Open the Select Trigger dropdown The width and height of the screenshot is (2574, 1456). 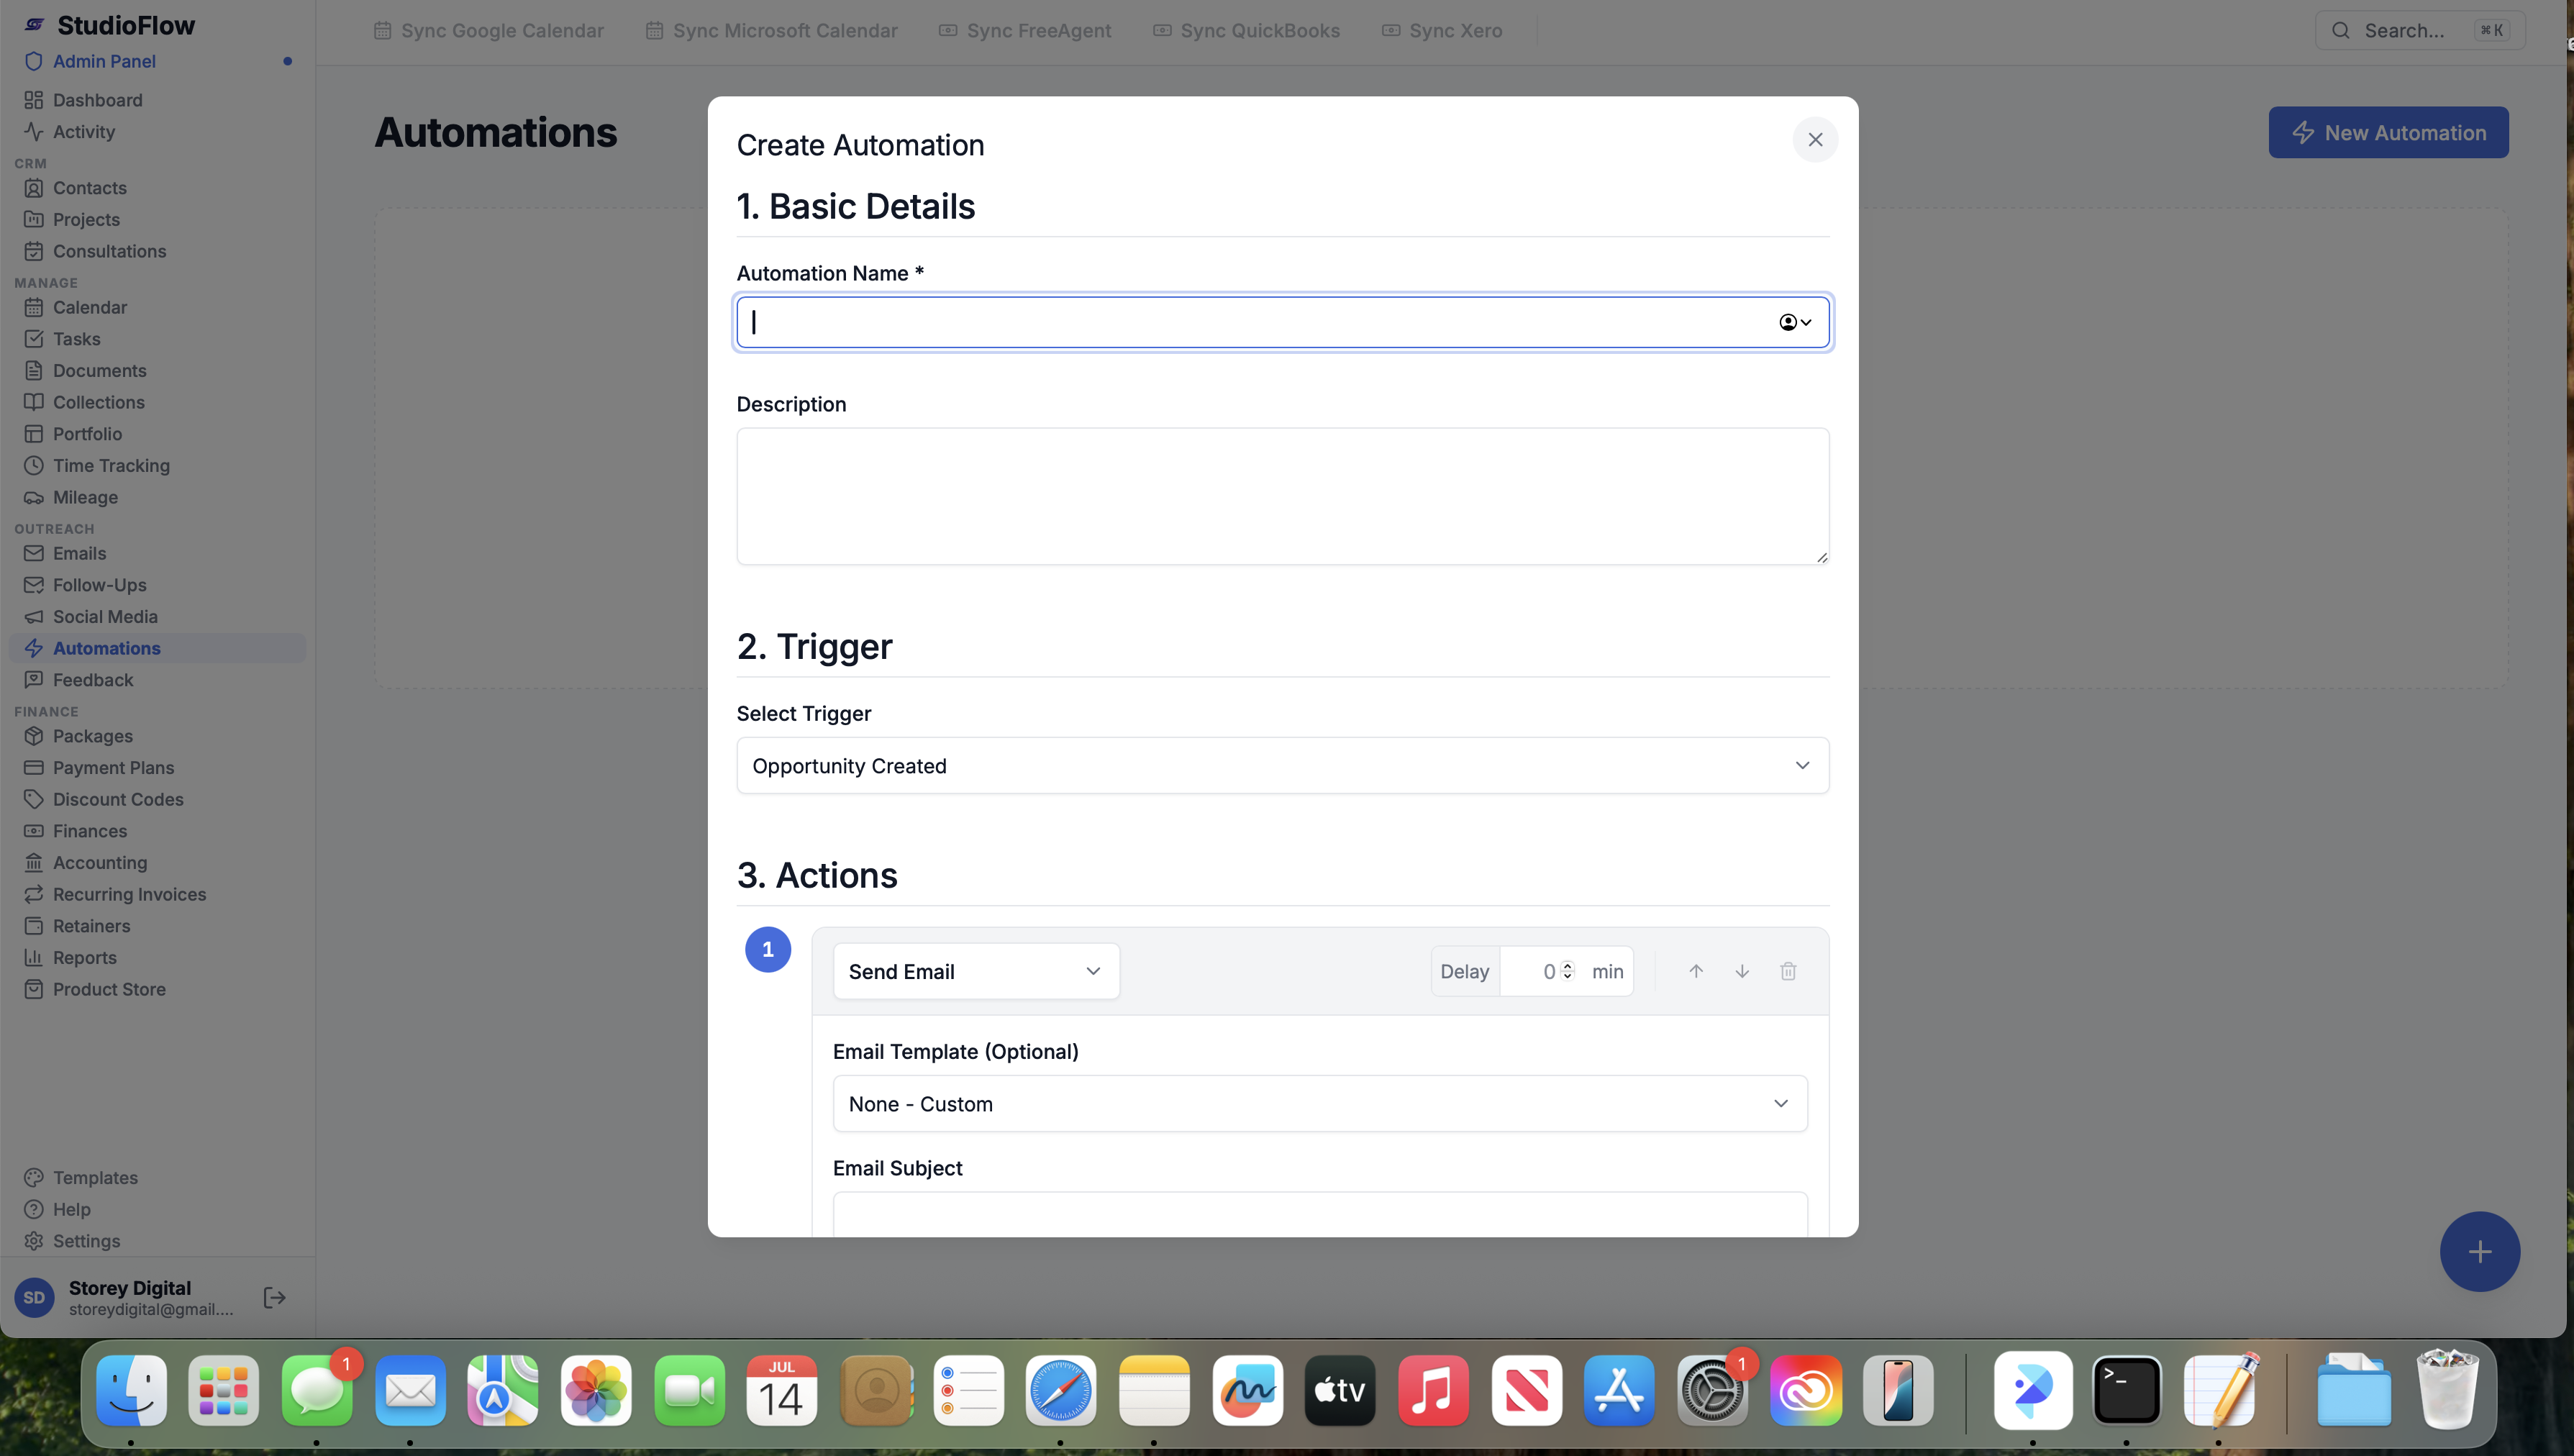coord(1283,766)
